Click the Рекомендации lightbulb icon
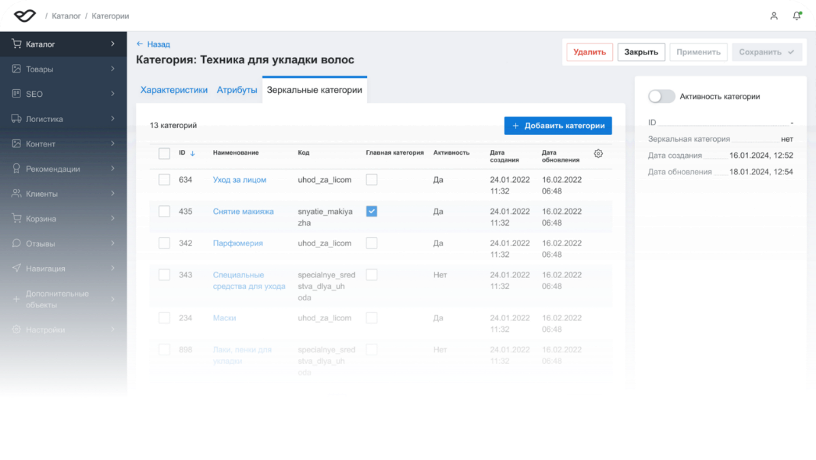The image size is (816, 460). [x=17, y=169]
